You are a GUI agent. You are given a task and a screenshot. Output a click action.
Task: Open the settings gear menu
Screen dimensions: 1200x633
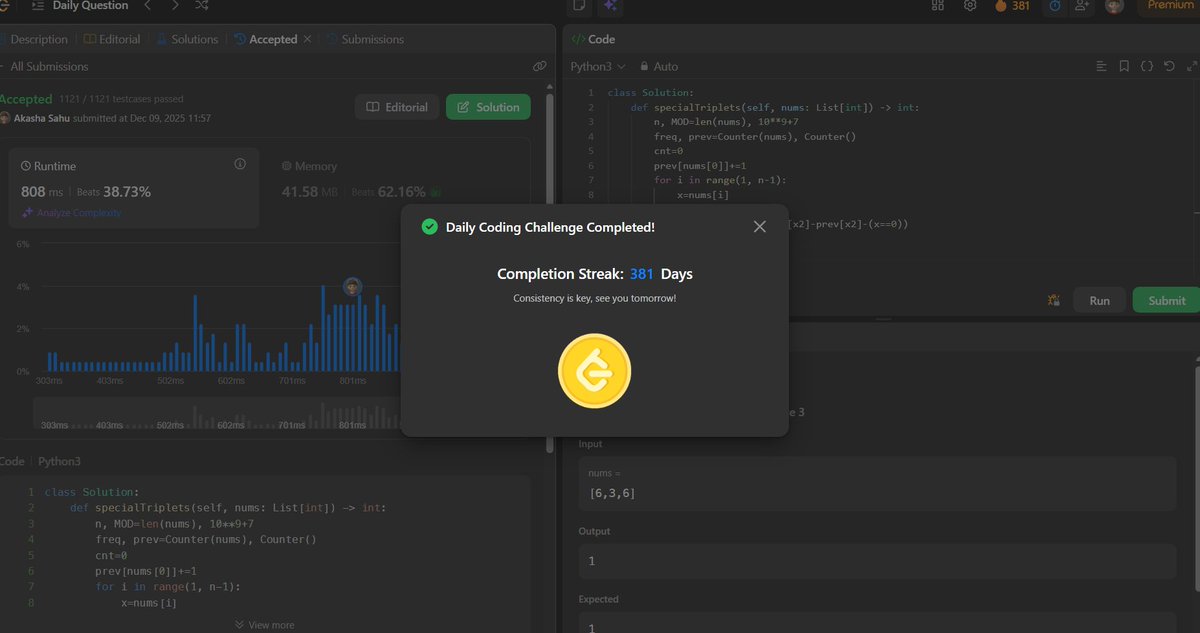coord(968,6)
